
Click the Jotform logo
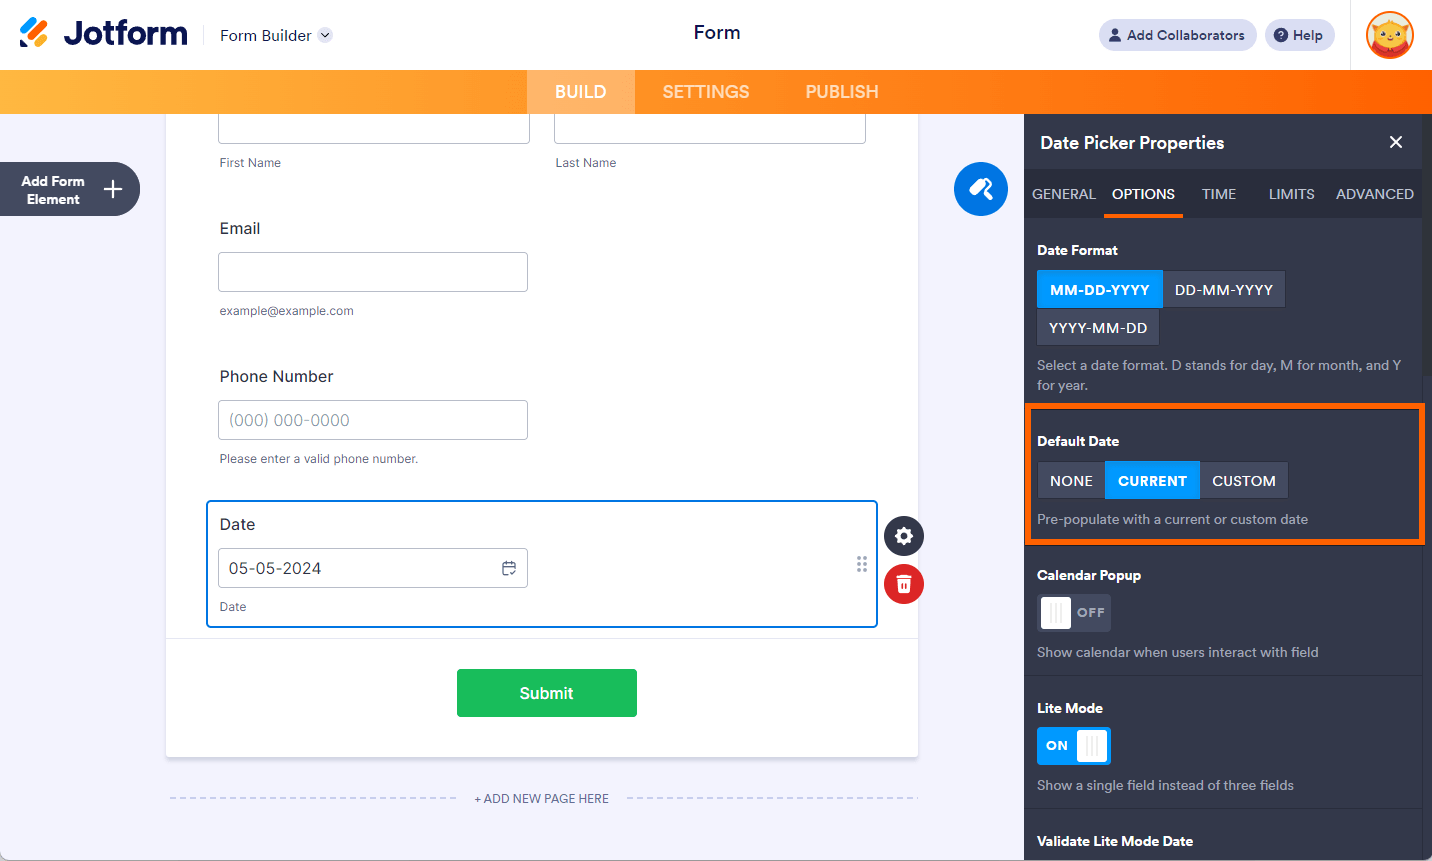pyautogui.click(x=103, y=33)
